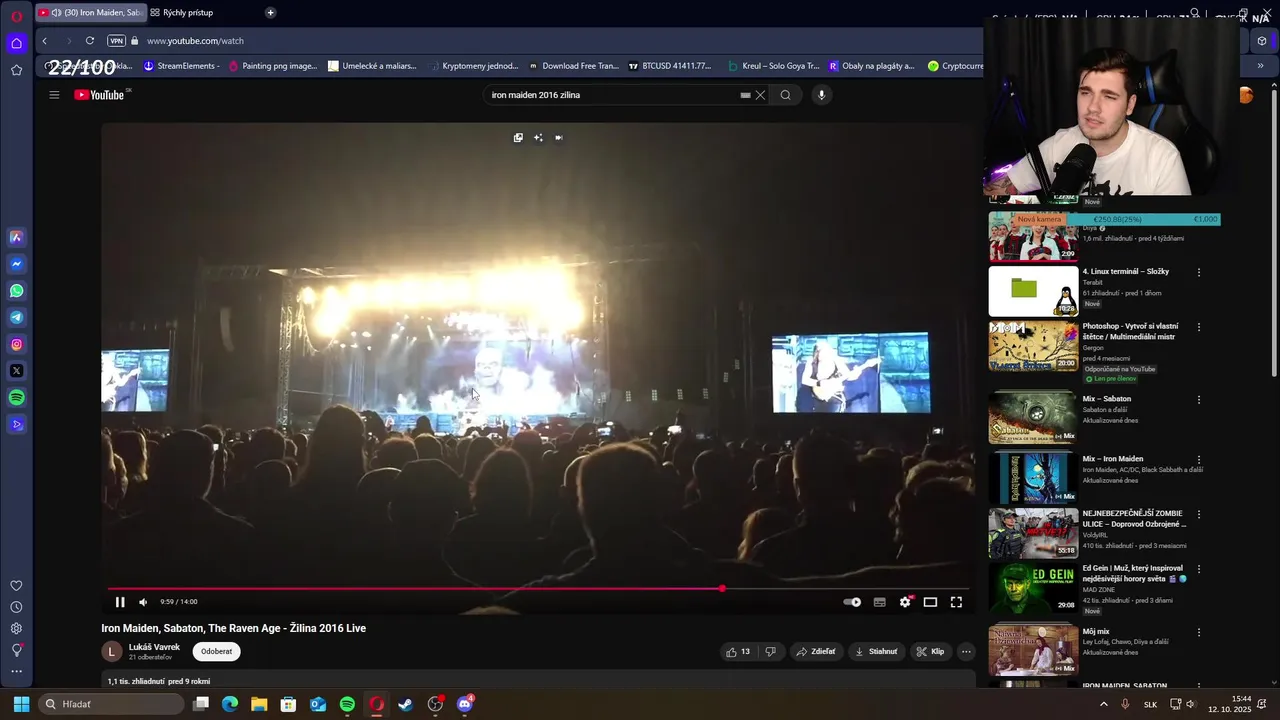Enter fullscreen mode
This screenshot has height=720, width=1280.
[x=956, y=602]
